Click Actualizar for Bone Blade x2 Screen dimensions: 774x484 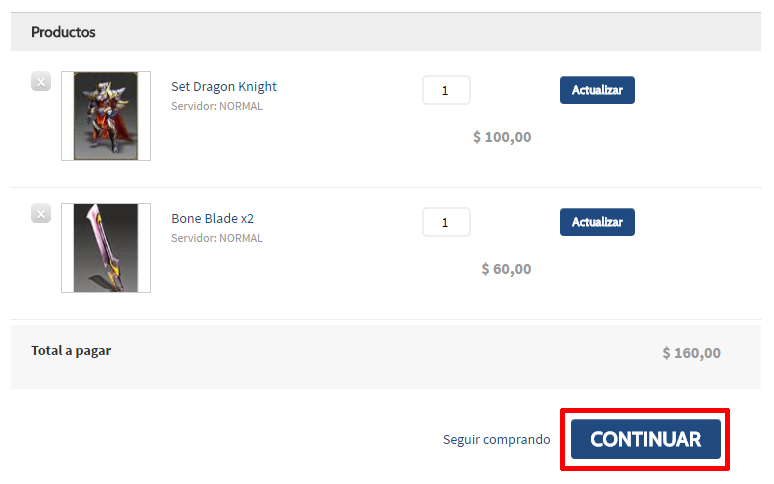(x=597, y=222)
